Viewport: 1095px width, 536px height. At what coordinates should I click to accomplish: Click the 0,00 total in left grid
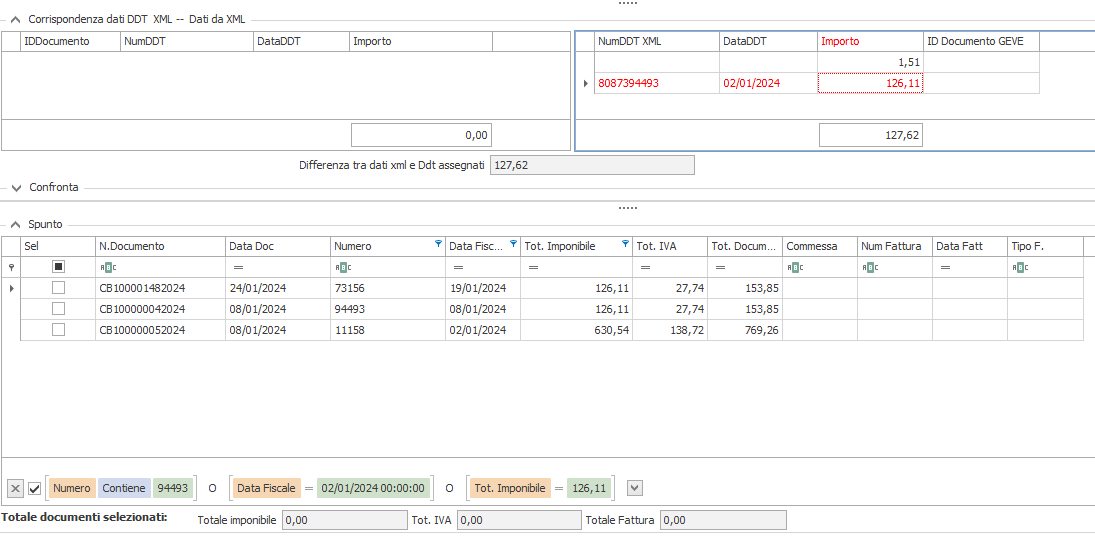(421, 135)
